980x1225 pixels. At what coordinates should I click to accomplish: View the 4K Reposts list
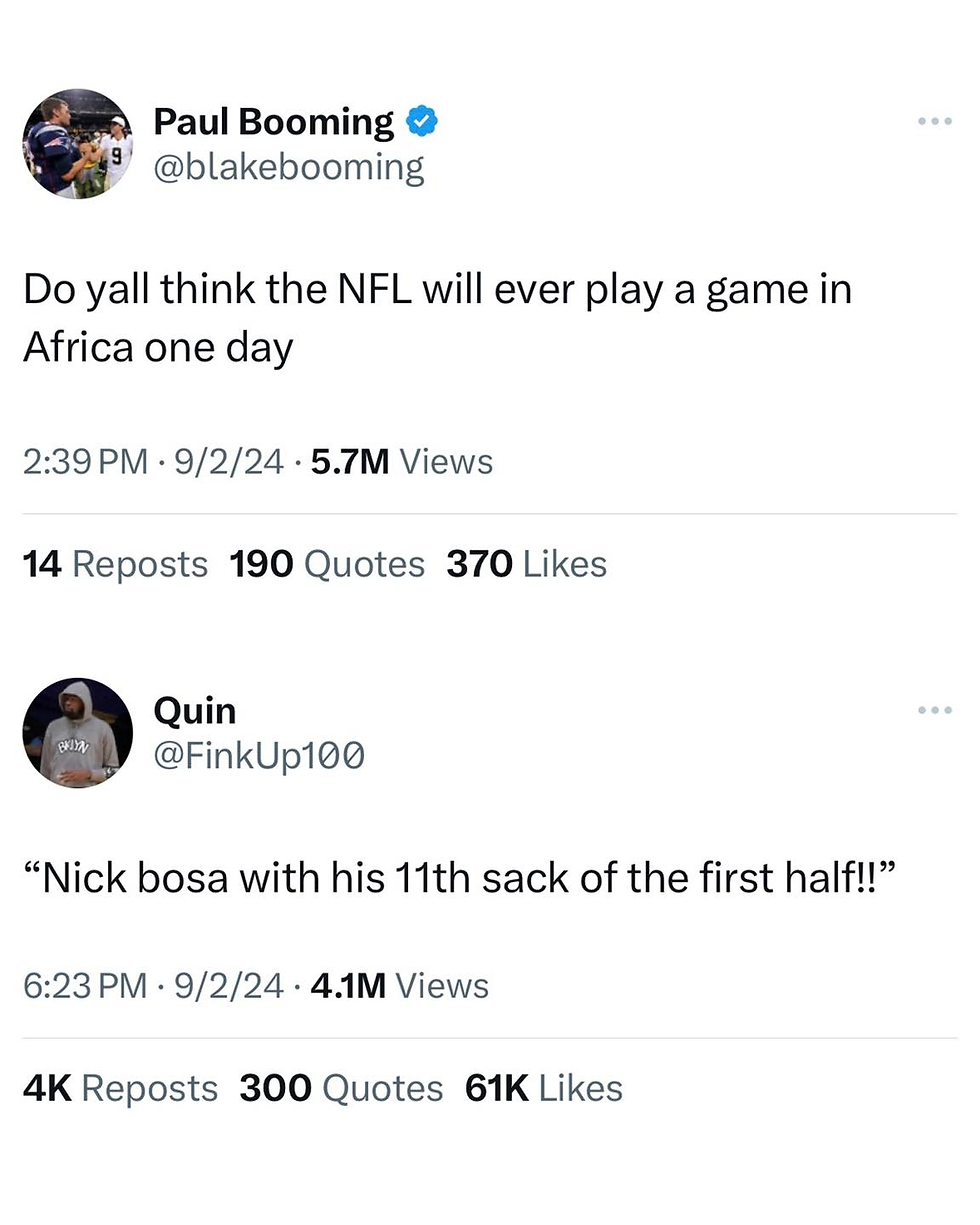tap(120, 1089)
